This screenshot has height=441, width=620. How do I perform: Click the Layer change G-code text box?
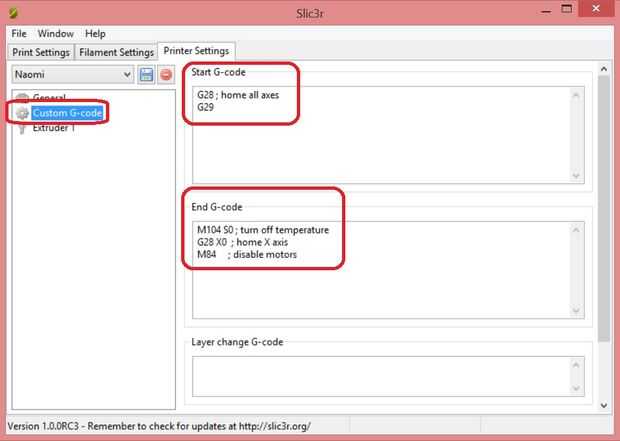(388, 376)
